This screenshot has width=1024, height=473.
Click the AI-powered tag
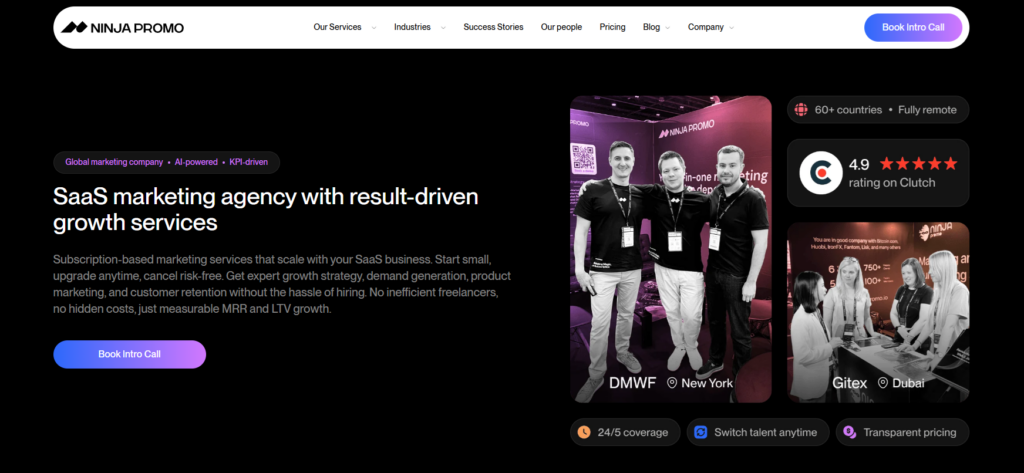[x=196, y=162]
